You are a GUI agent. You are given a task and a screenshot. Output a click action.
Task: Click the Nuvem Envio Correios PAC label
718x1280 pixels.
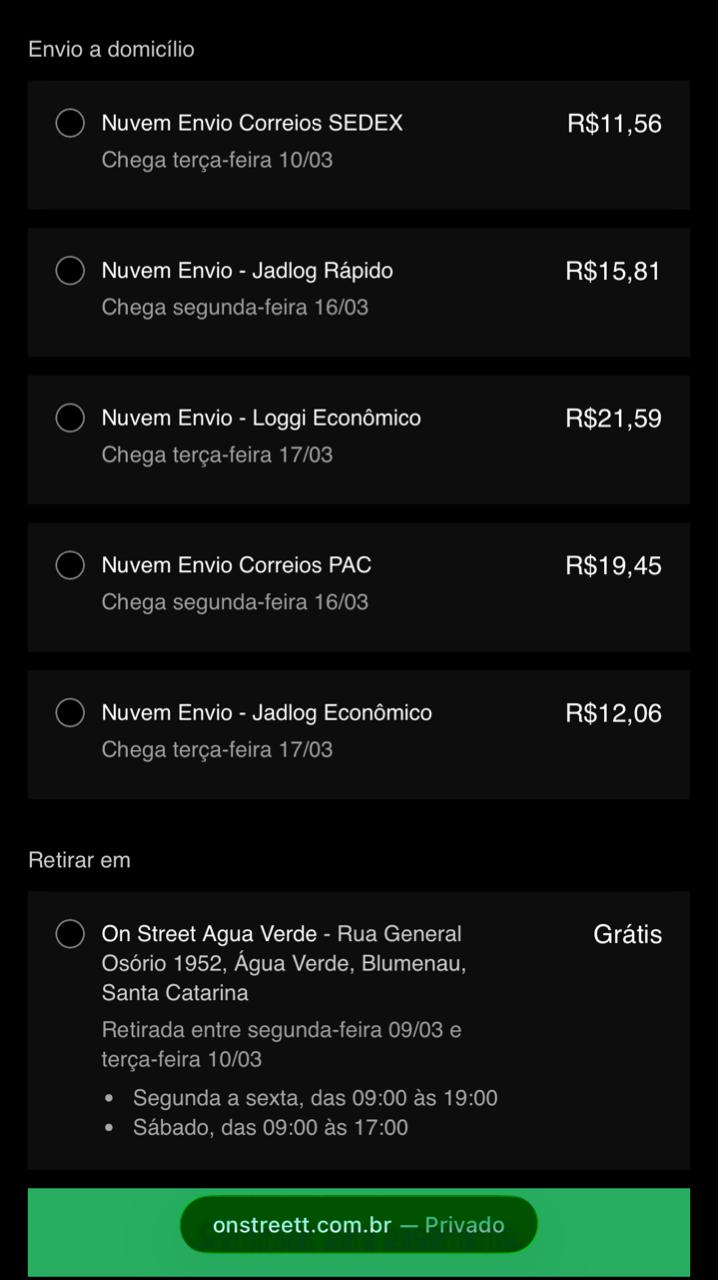pyautogui.click(x=236, y=565)
